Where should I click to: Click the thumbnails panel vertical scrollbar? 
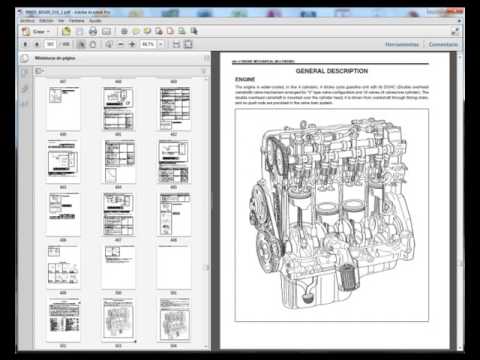pos(206,213)
